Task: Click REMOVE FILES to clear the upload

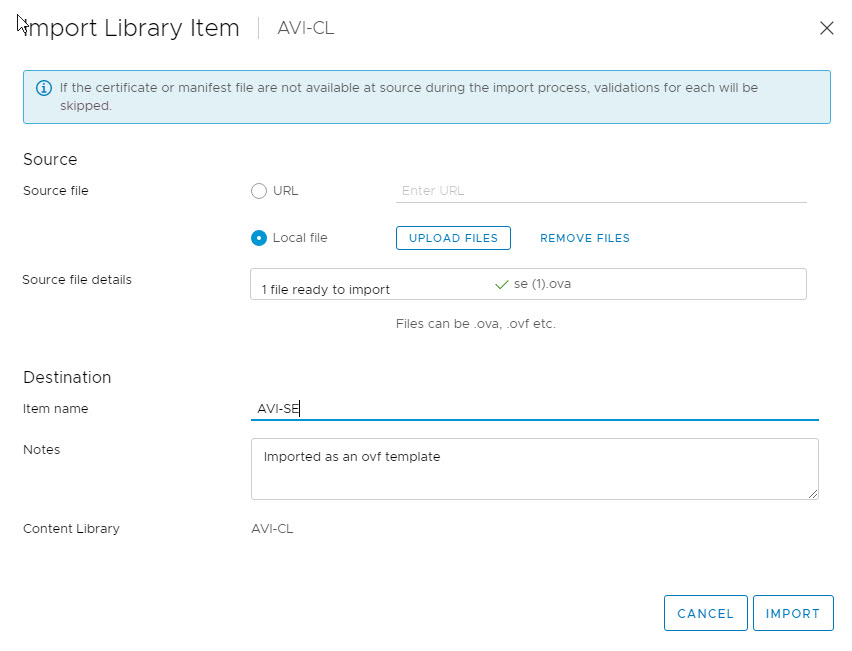Action: tap(585, 238)
